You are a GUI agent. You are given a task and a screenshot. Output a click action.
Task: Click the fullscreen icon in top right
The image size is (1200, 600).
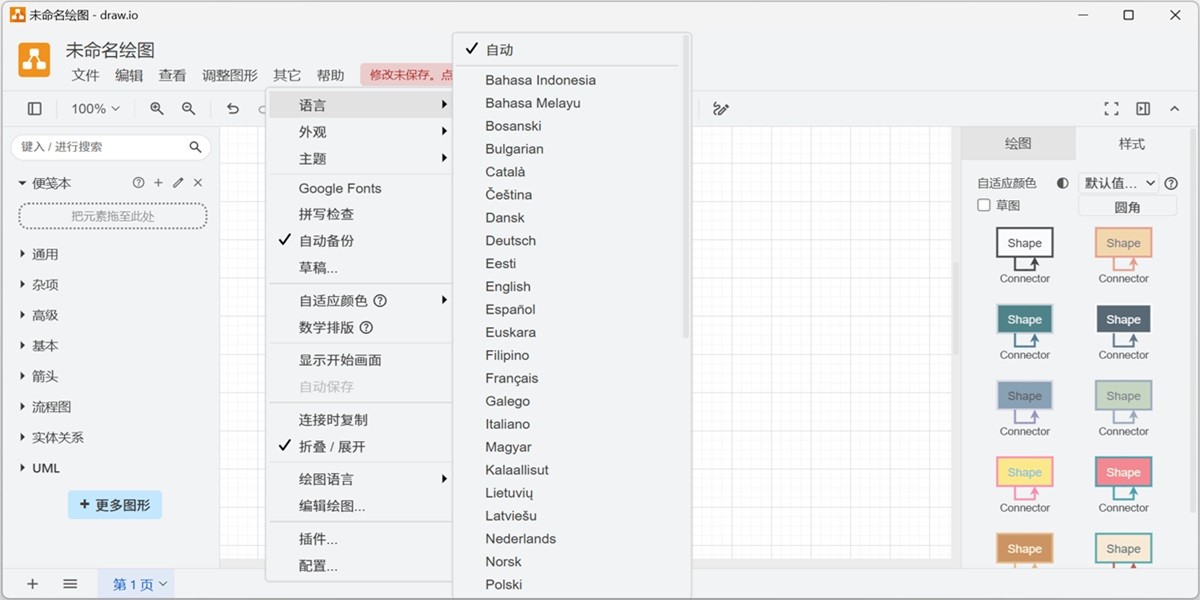pos(1110,108)
